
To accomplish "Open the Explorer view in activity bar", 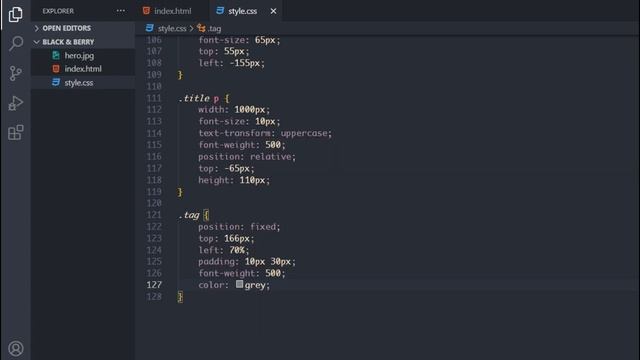I will point(16,14).
